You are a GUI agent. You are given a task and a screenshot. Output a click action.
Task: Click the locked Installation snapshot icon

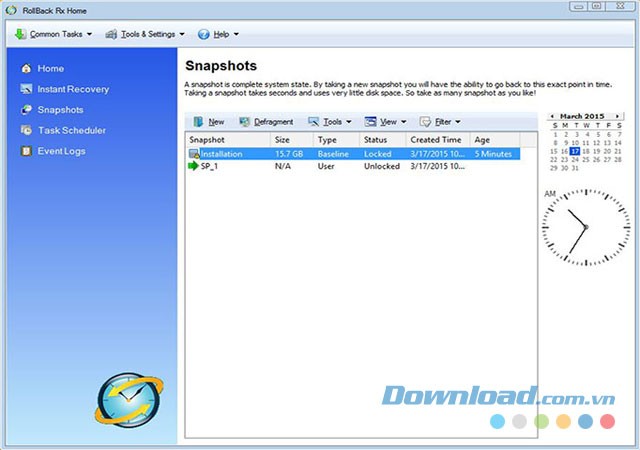pos(194,154)
